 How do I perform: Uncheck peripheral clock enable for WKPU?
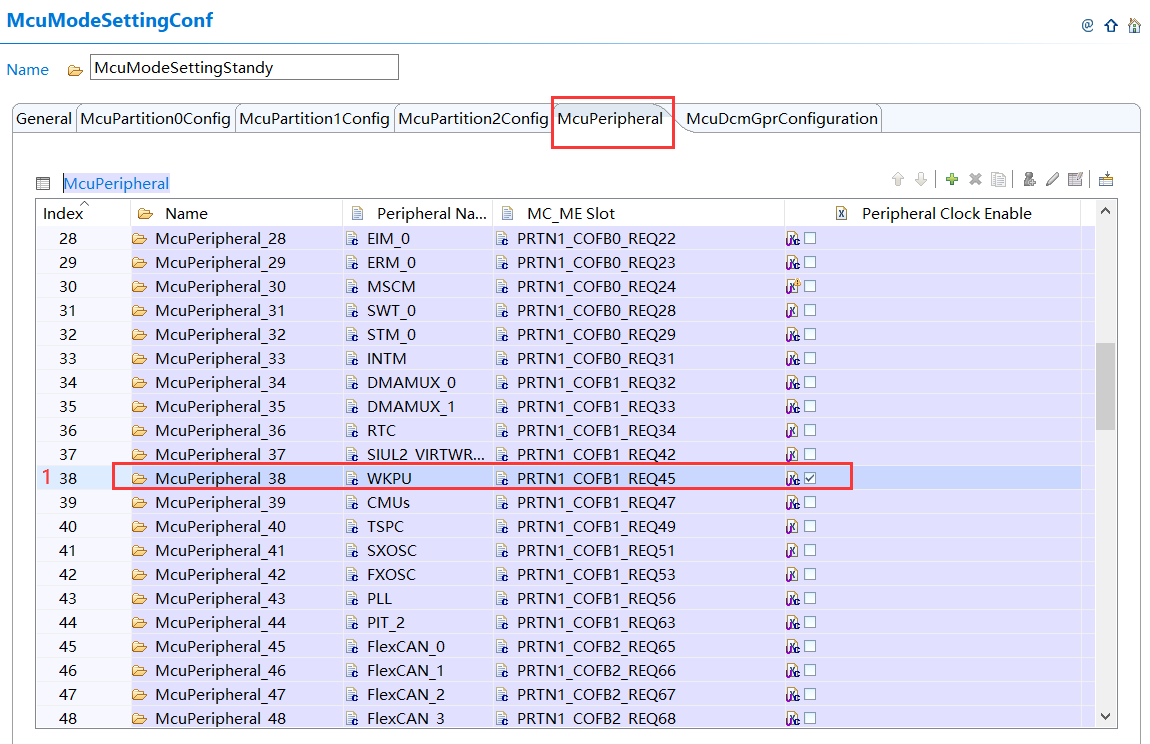pos(810,478)
